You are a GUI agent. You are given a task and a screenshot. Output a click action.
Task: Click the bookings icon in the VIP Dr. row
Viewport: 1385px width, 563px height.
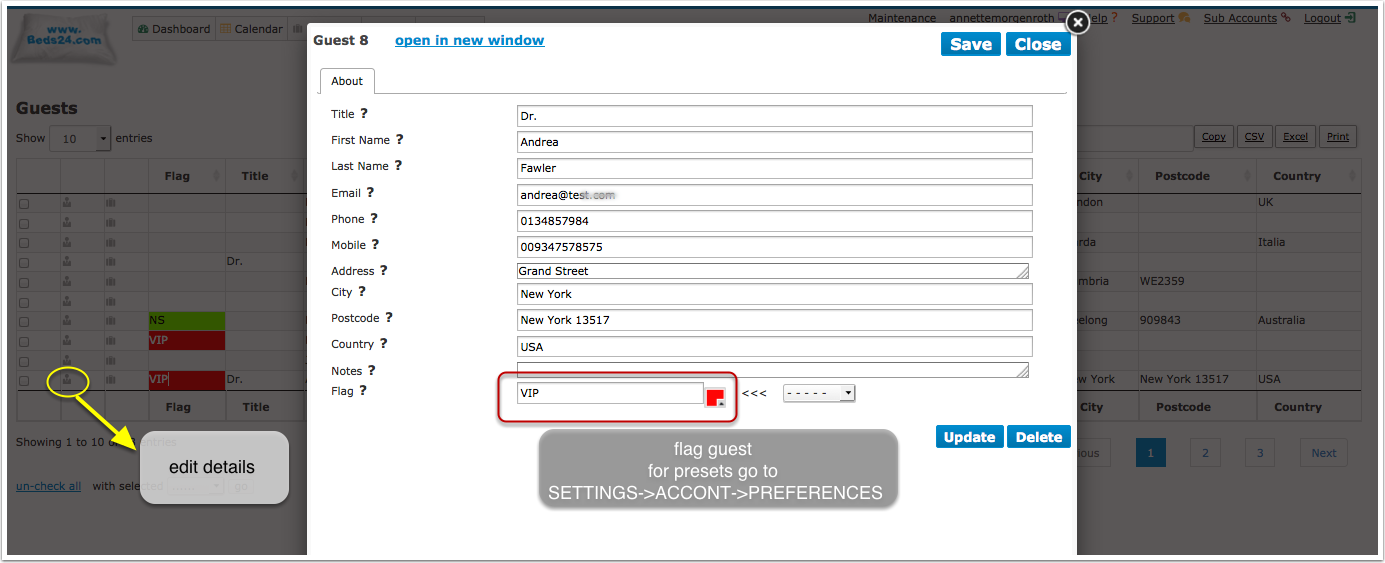click(x=111, y=380)
